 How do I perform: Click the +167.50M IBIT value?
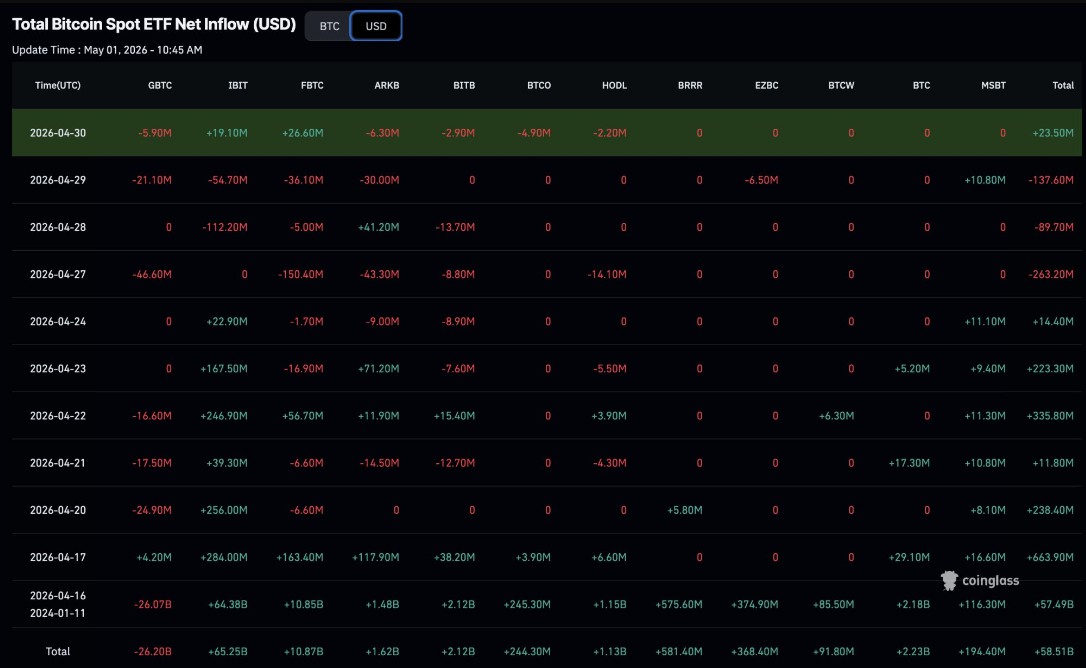[224, 369]
